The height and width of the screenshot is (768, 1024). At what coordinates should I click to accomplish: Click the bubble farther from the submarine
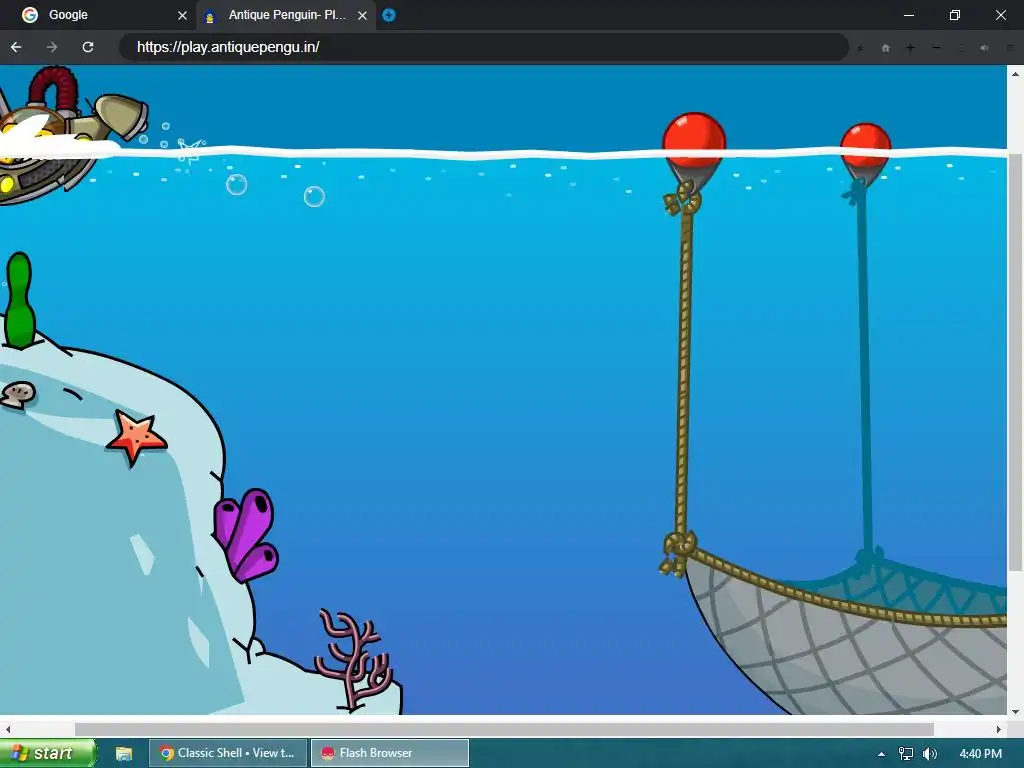314,197
